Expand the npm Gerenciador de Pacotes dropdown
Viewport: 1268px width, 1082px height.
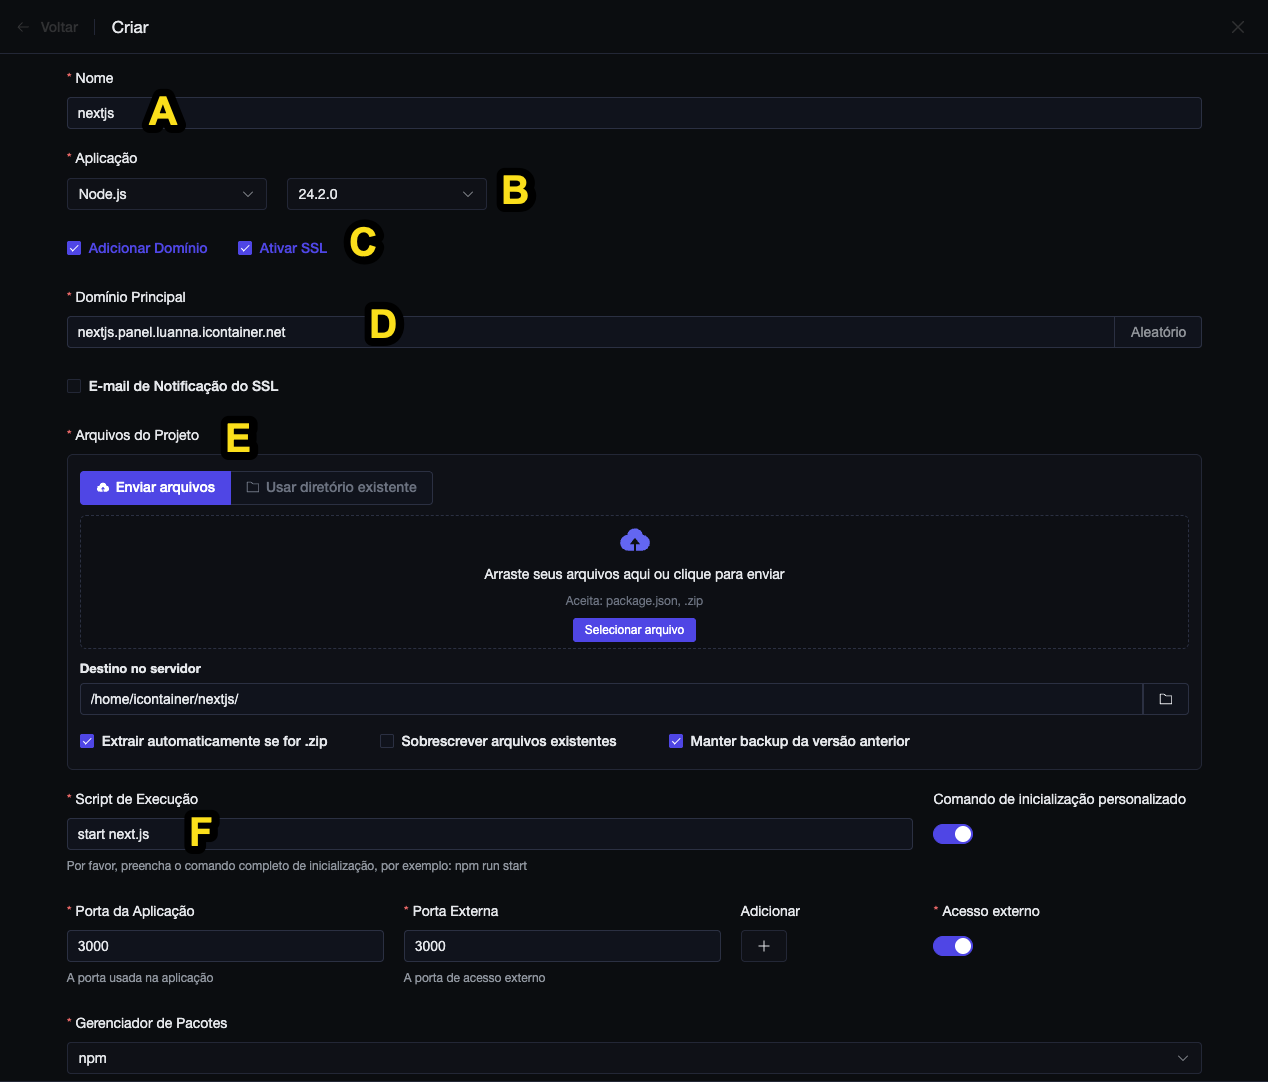[634, 1058]
